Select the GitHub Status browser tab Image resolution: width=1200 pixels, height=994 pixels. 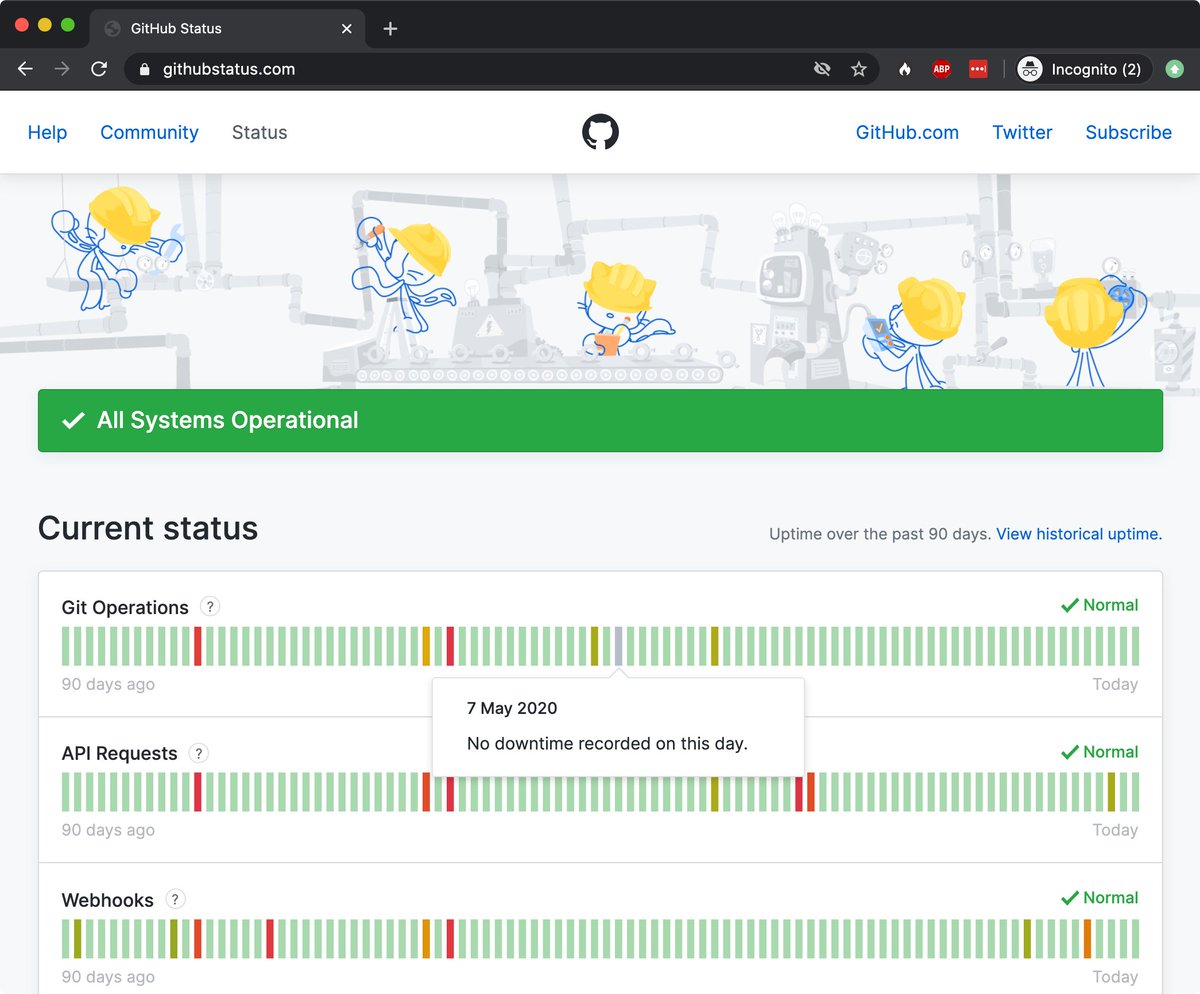[227, 28]
